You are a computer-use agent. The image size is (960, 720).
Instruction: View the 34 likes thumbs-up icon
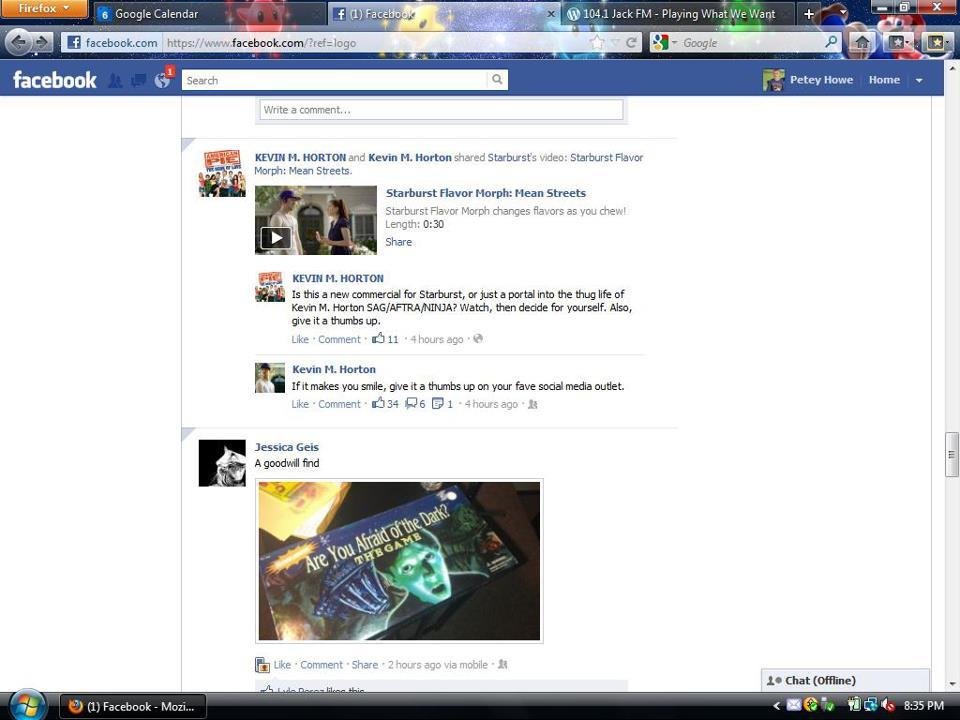[378, 403]
